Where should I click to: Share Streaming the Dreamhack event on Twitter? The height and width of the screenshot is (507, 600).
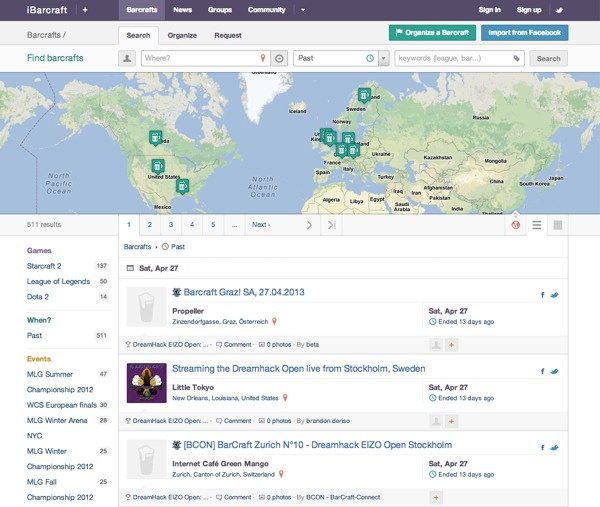tap(554, 371)
